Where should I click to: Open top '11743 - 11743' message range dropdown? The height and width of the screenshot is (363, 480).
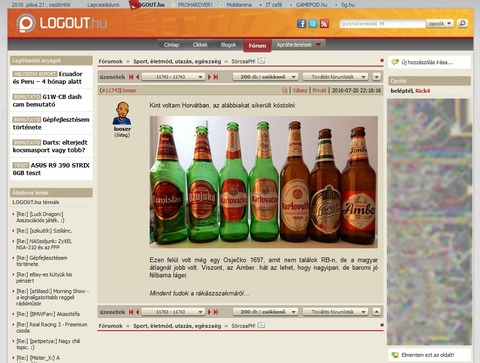[x=173, y=77]
